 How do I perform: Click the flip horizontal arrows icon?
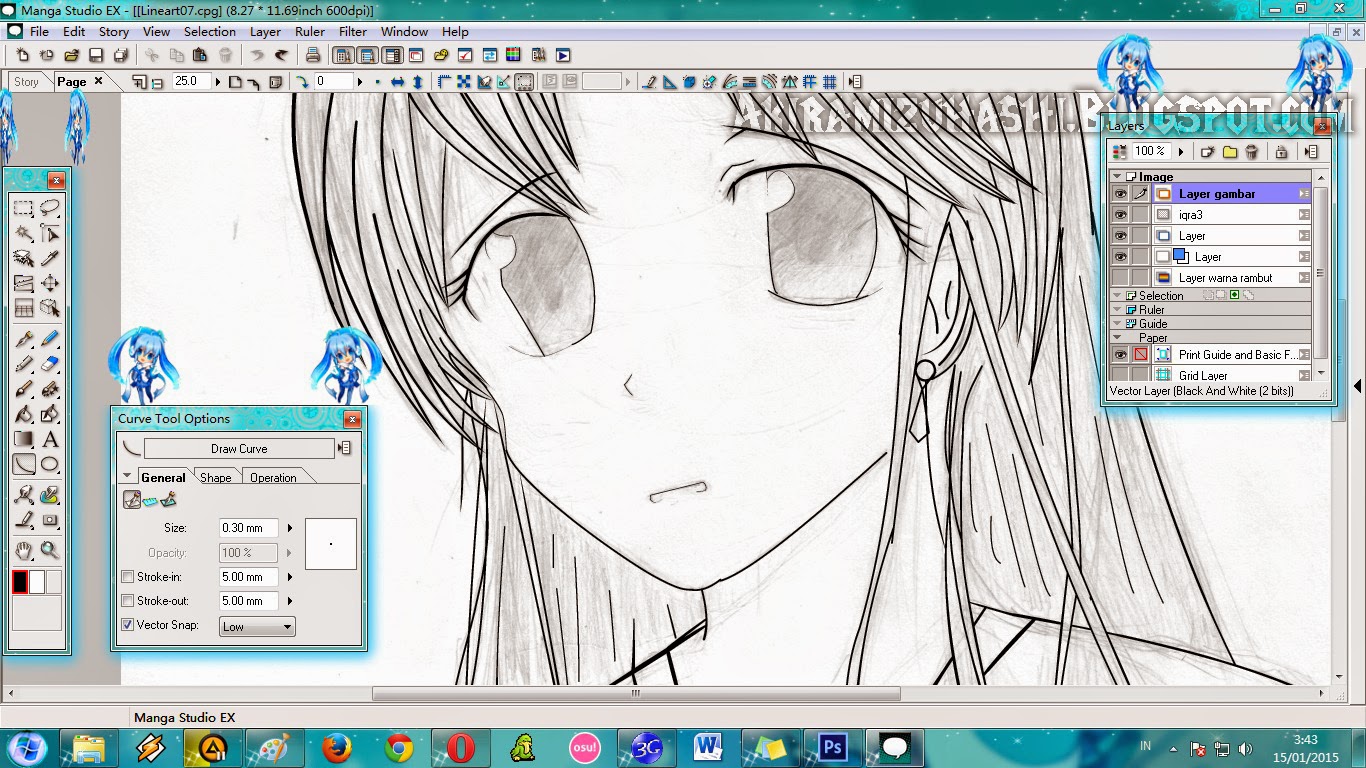click(397, 82)
